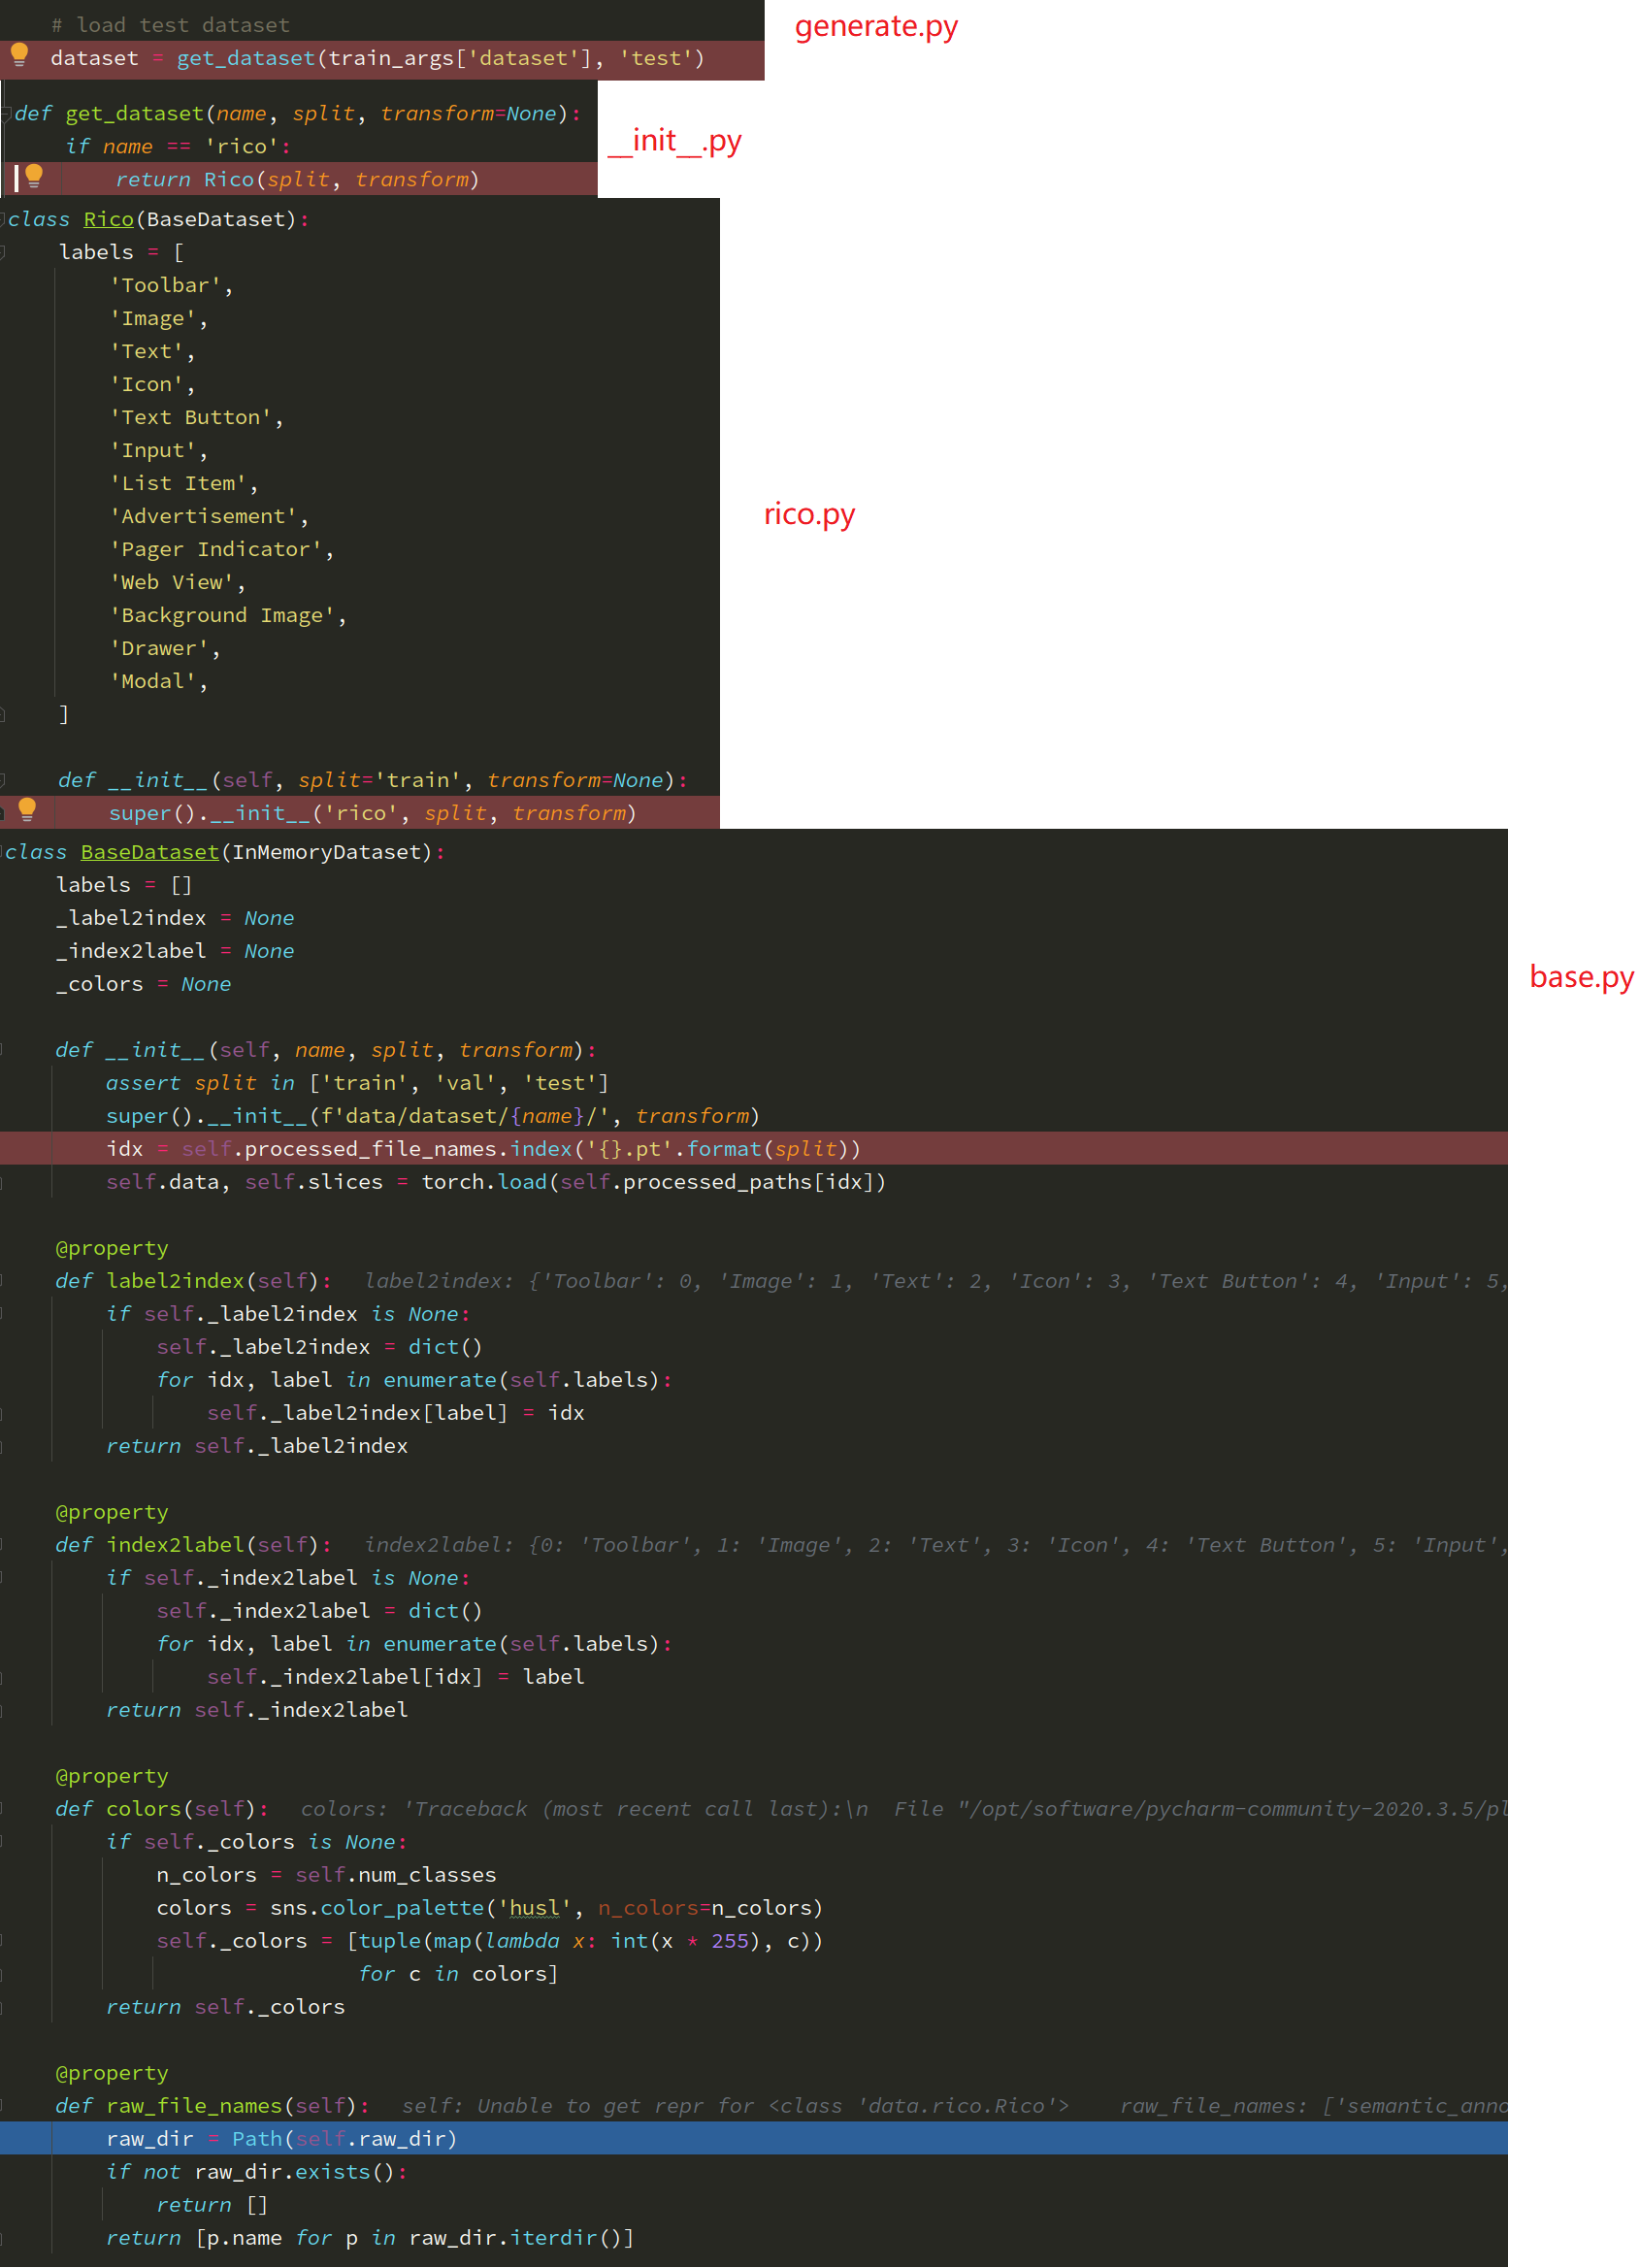Viewport: 1639px width, 2268px height.
Task: Click the rico.py file label
Action: click(x=808, y=514)
